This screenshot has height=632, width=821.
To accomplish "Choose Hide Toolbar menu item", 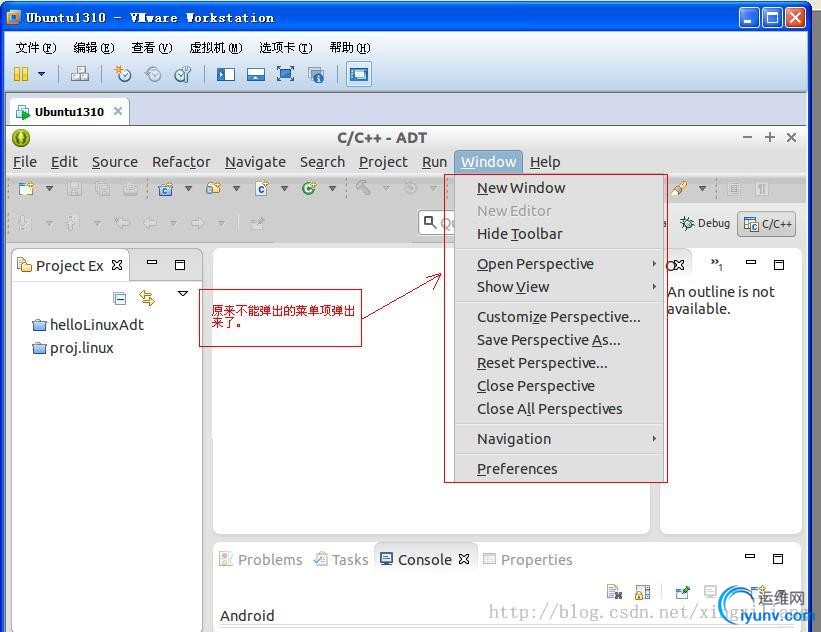I will [559, 234].
